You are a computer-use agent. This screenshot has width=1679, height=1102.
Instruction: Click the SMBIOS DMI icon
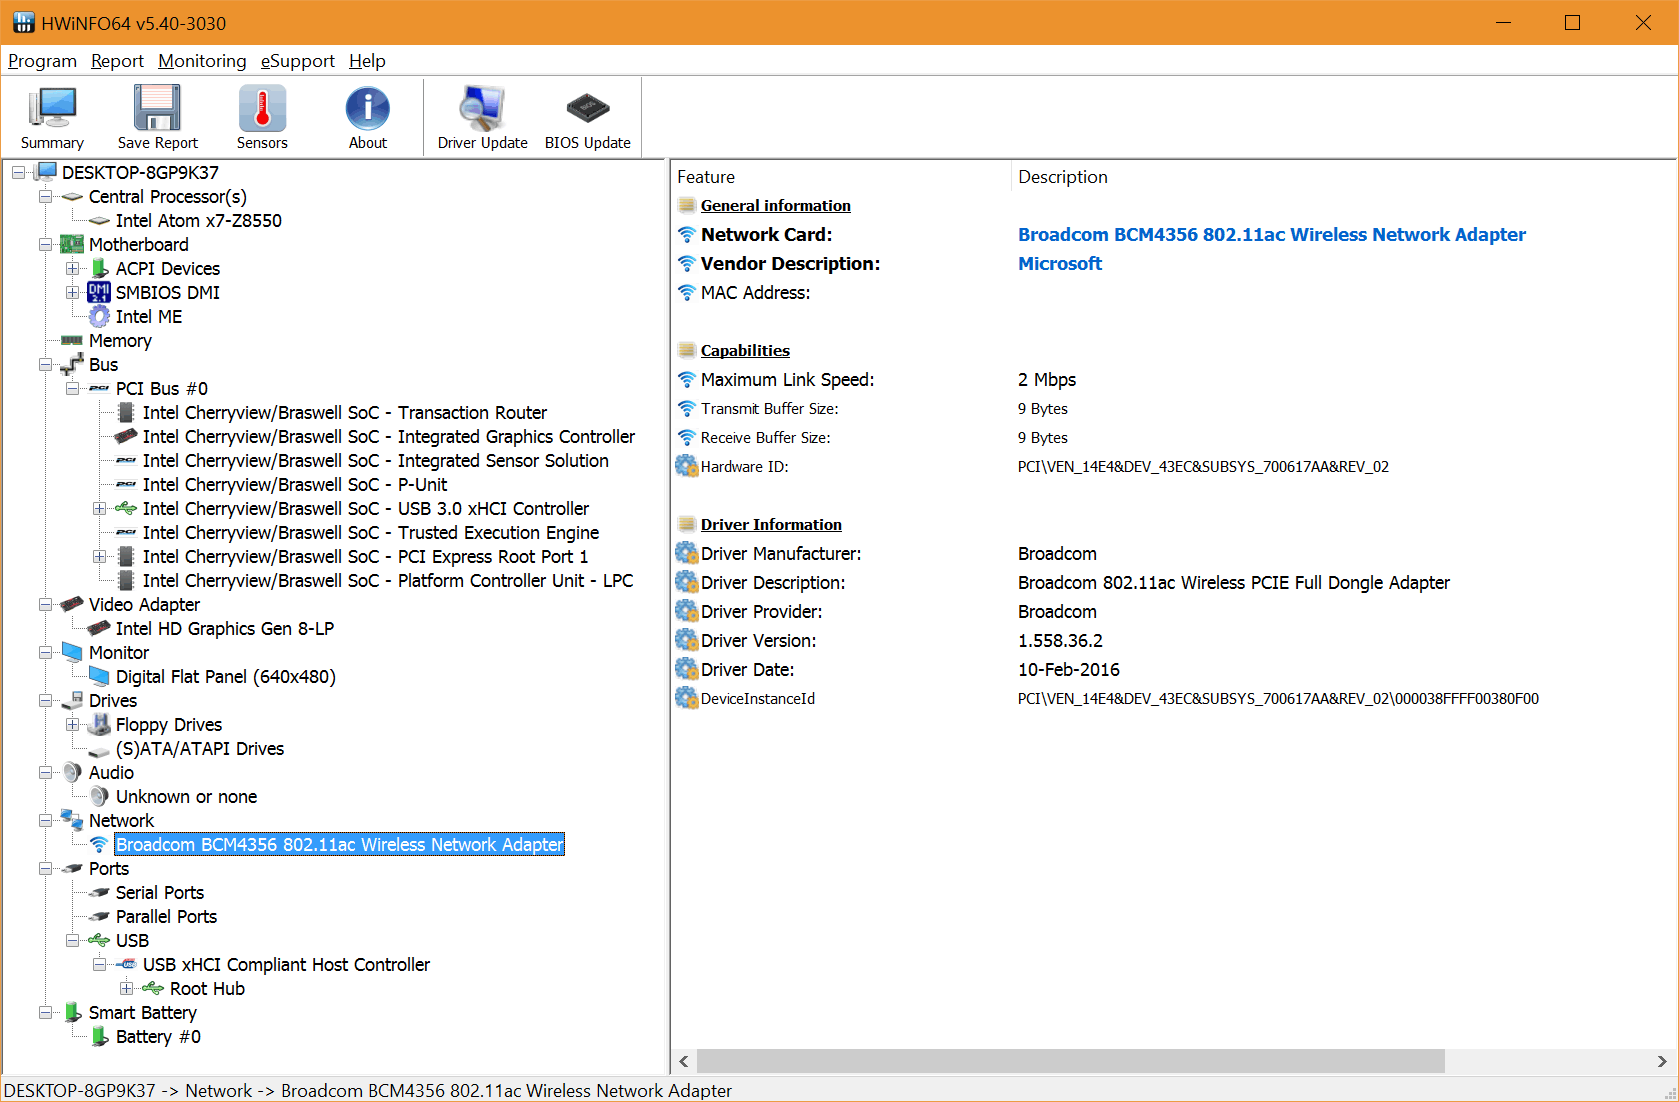click(x=99, y=292)
